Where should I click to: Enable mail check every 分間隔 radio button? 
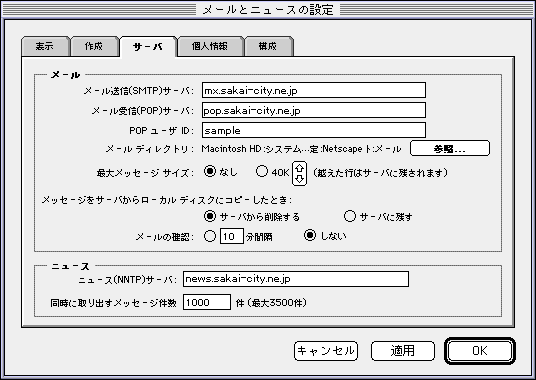pyautogui.click(x=210, y=236)
